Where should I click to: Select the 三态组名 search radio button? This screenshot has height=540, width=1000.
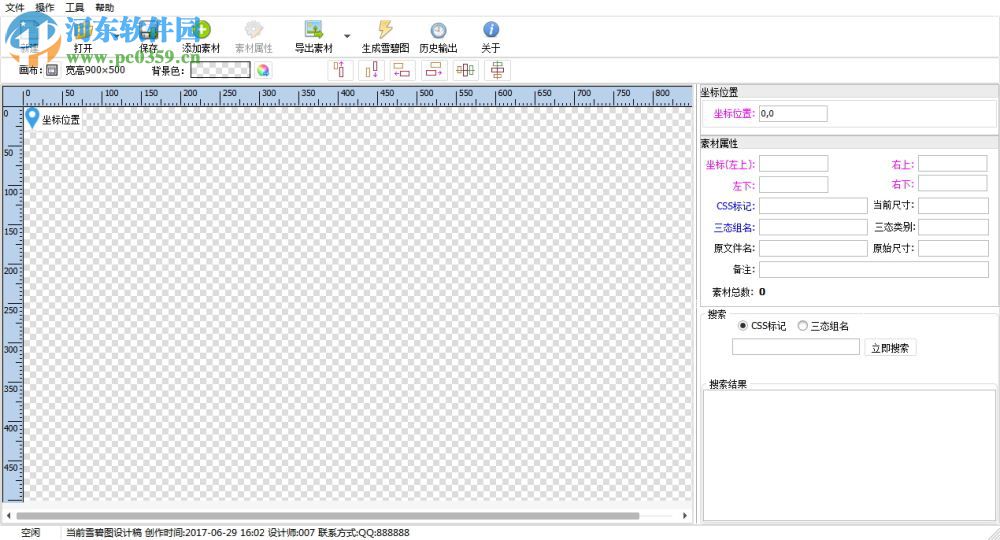(x=803, y=326)
